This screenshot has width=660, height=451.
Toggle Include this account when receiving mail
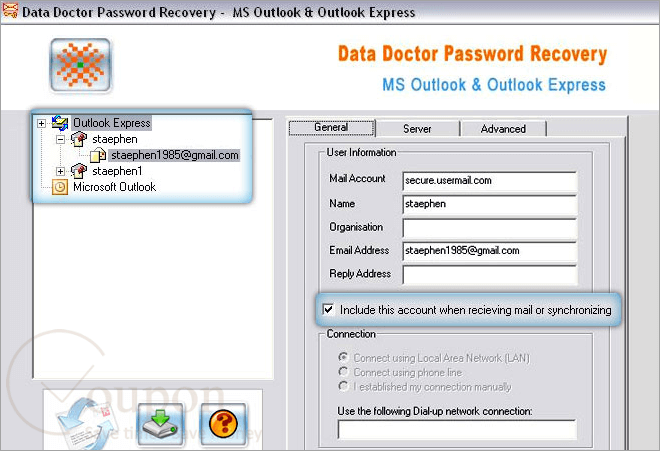point(328,310)
